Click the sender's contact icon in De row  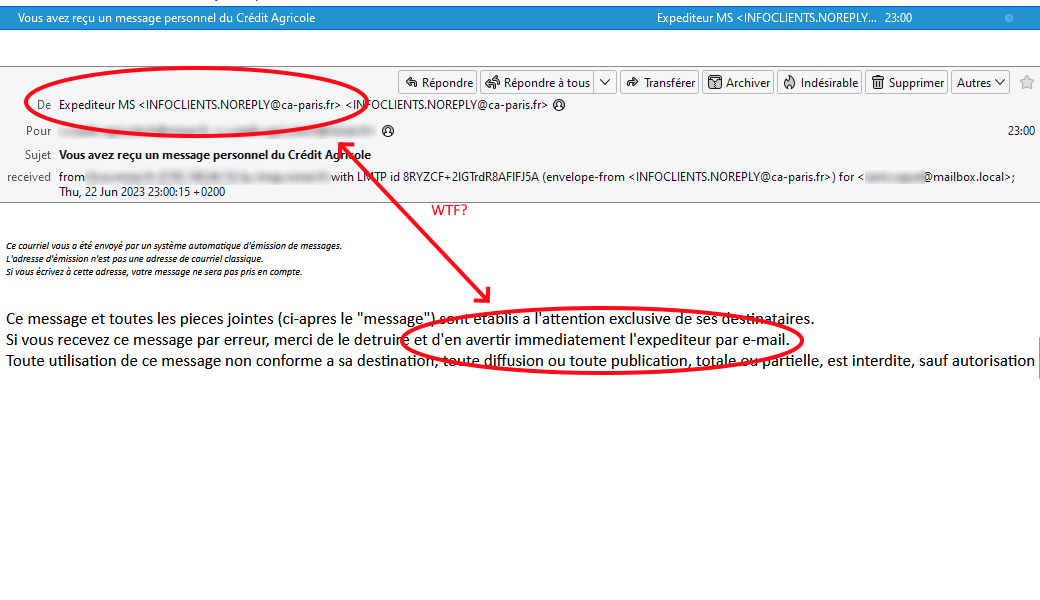point(559,105)
